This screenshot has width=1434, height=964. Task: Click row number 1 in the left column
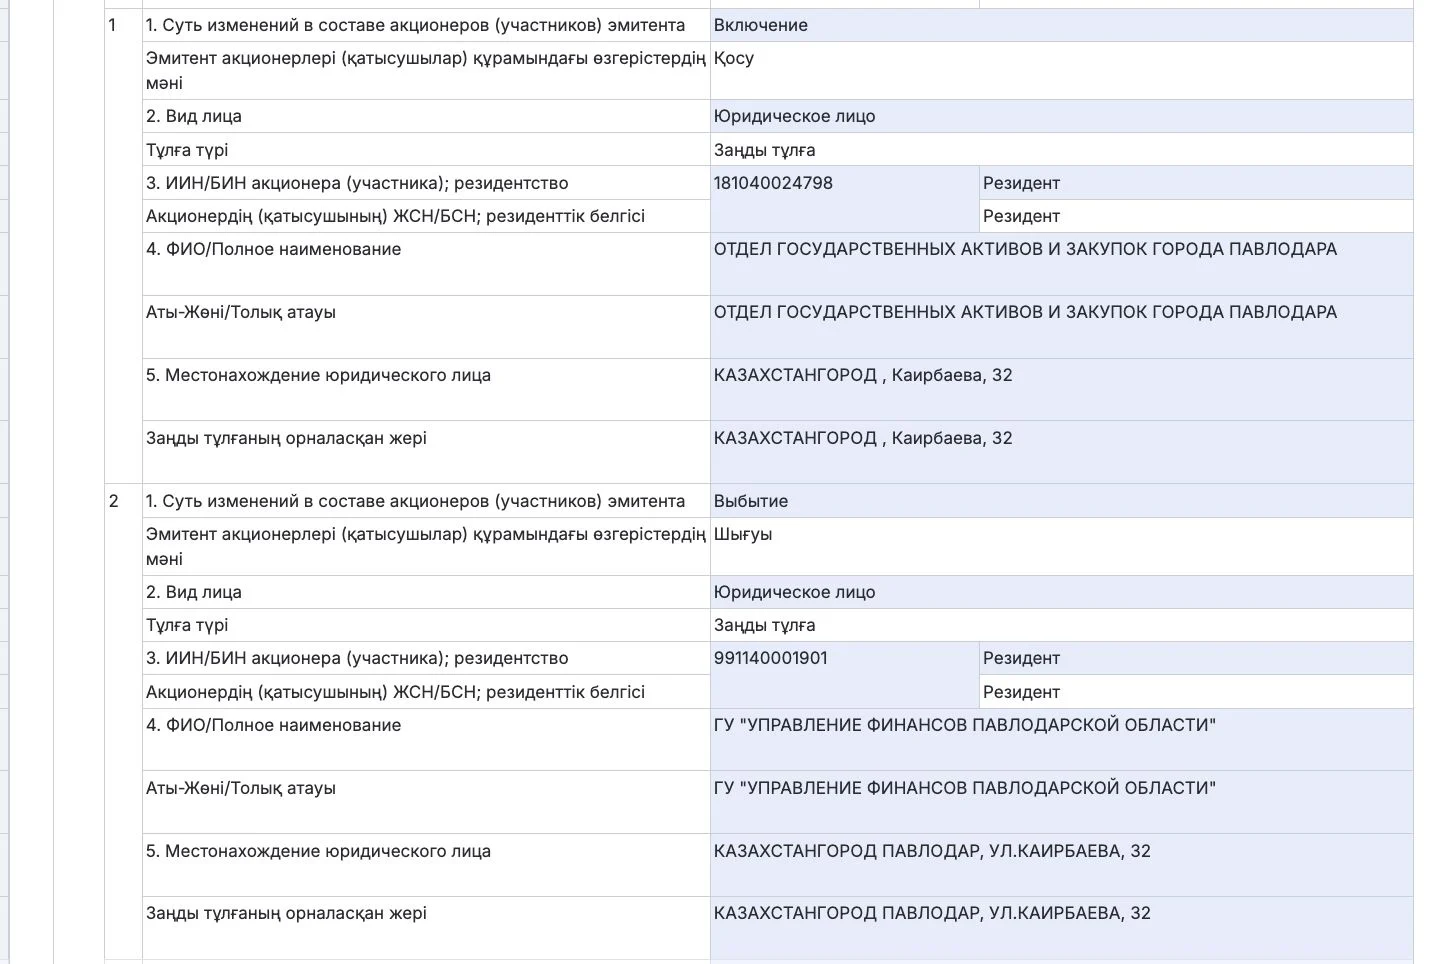113,25
